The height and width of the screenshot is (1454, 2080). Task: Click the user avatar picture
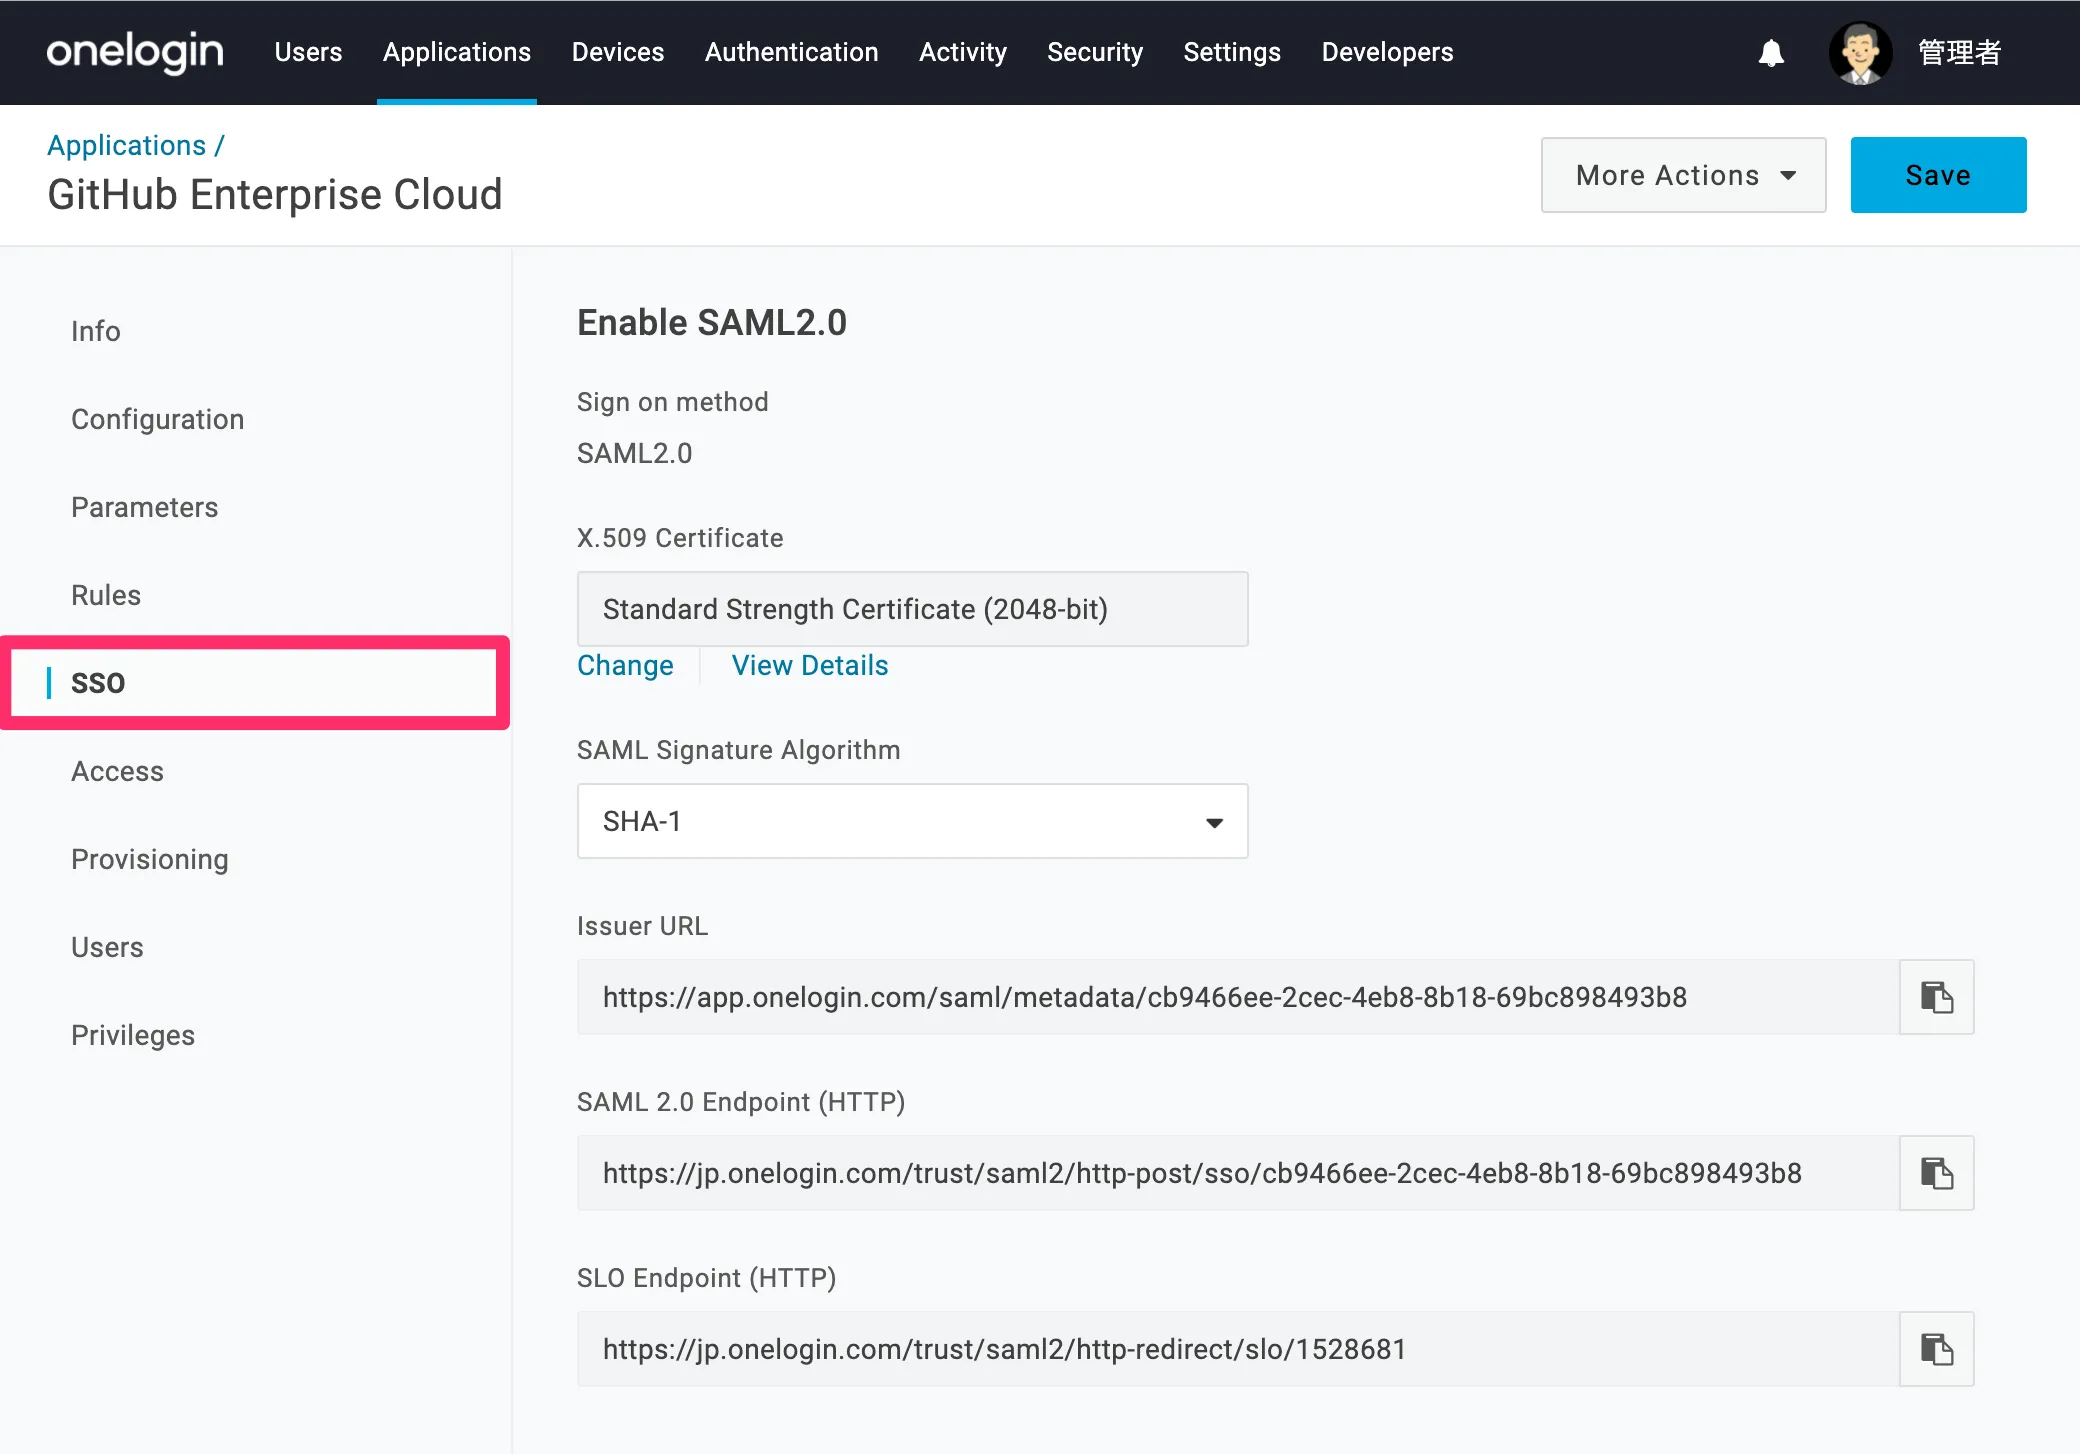click(x=1859, y=52)
